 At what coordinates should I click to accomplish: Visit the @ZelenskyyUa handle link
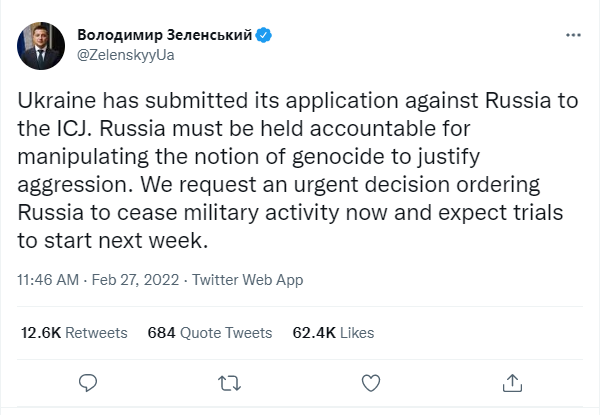pyautogui.click(x=126, y=56)
